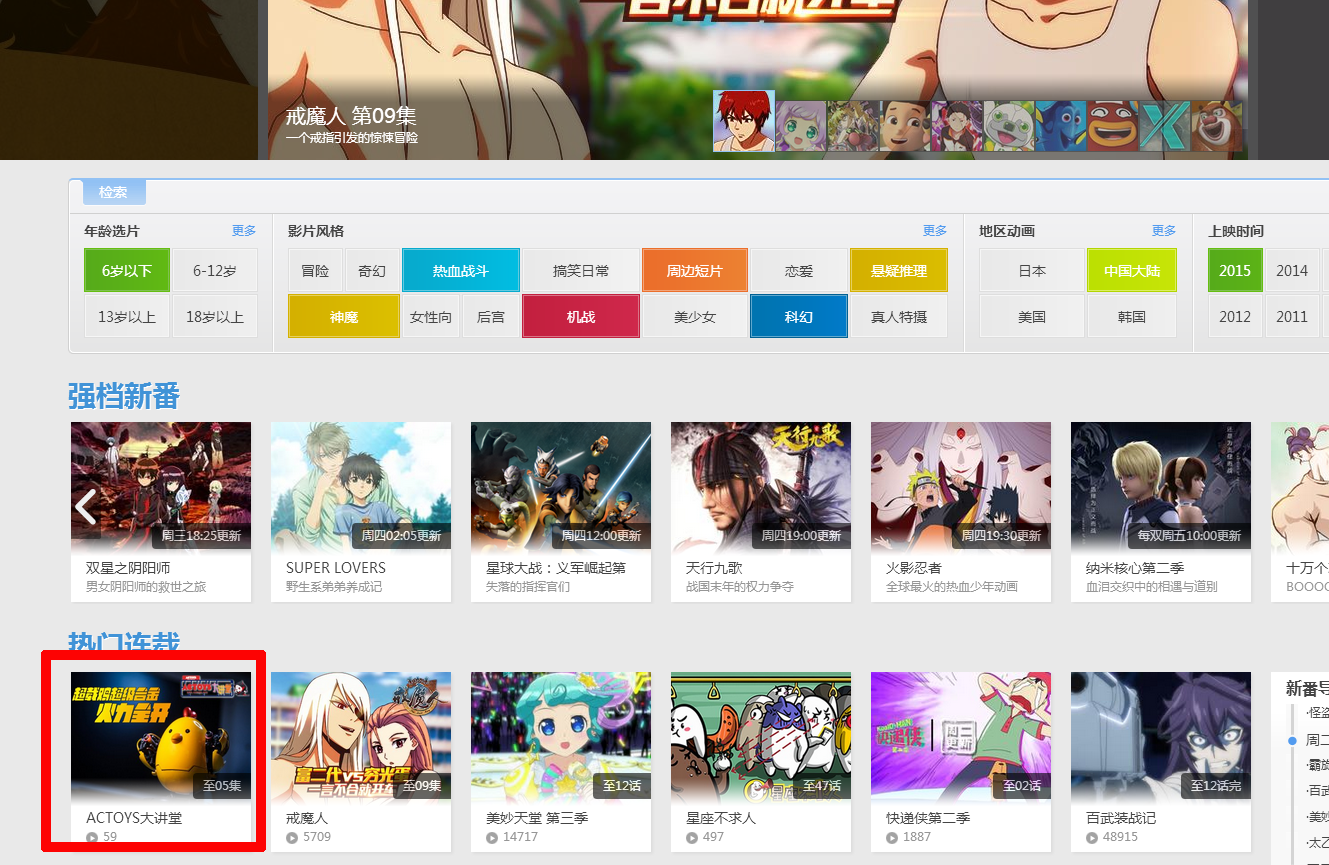The height and width of the screenshot is (865, 1329).
Task: Filter by 冒险 style
Action: (x=315, y=270)
